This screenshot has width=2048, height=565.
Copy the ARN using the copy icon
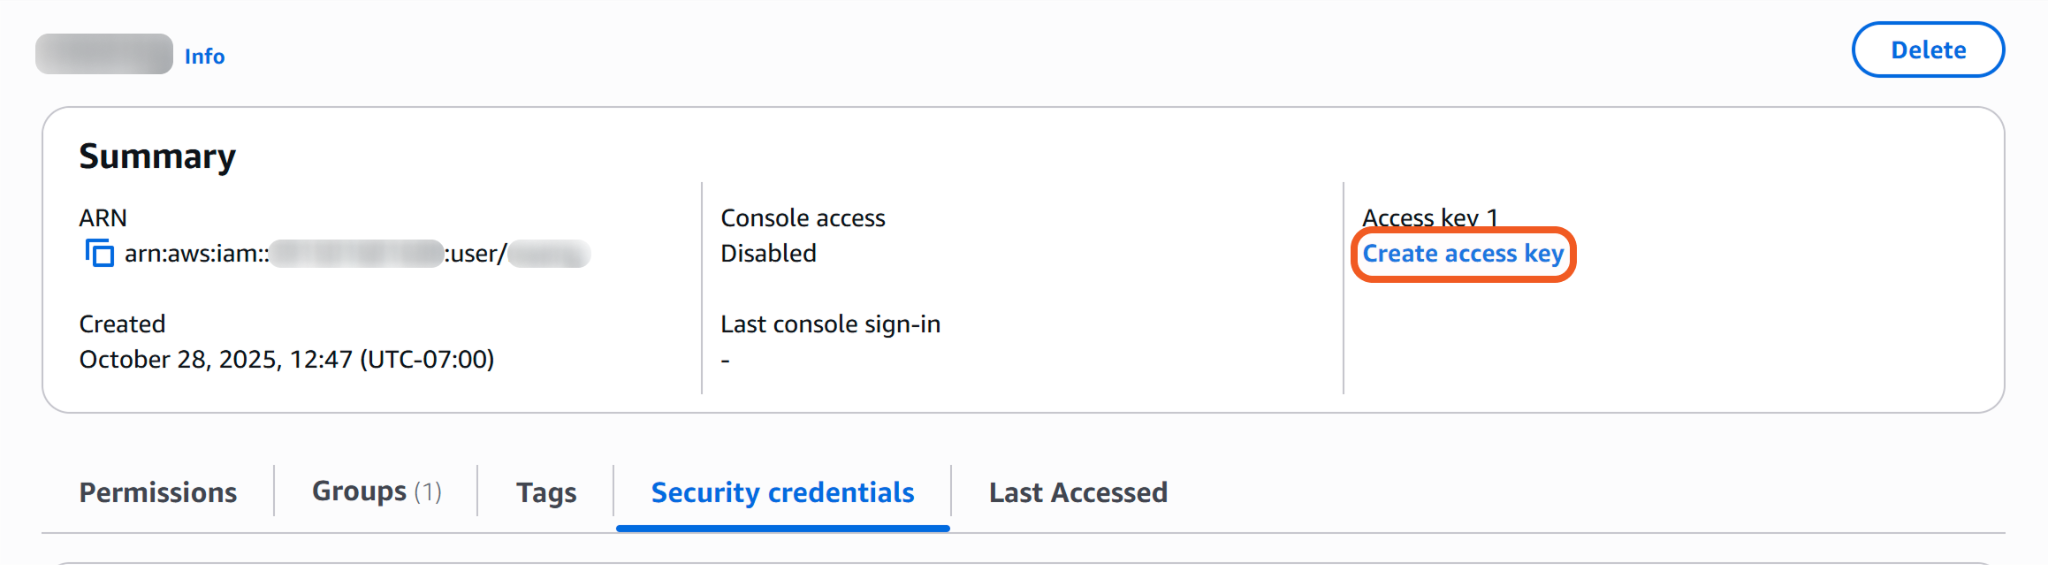point(99,254)
